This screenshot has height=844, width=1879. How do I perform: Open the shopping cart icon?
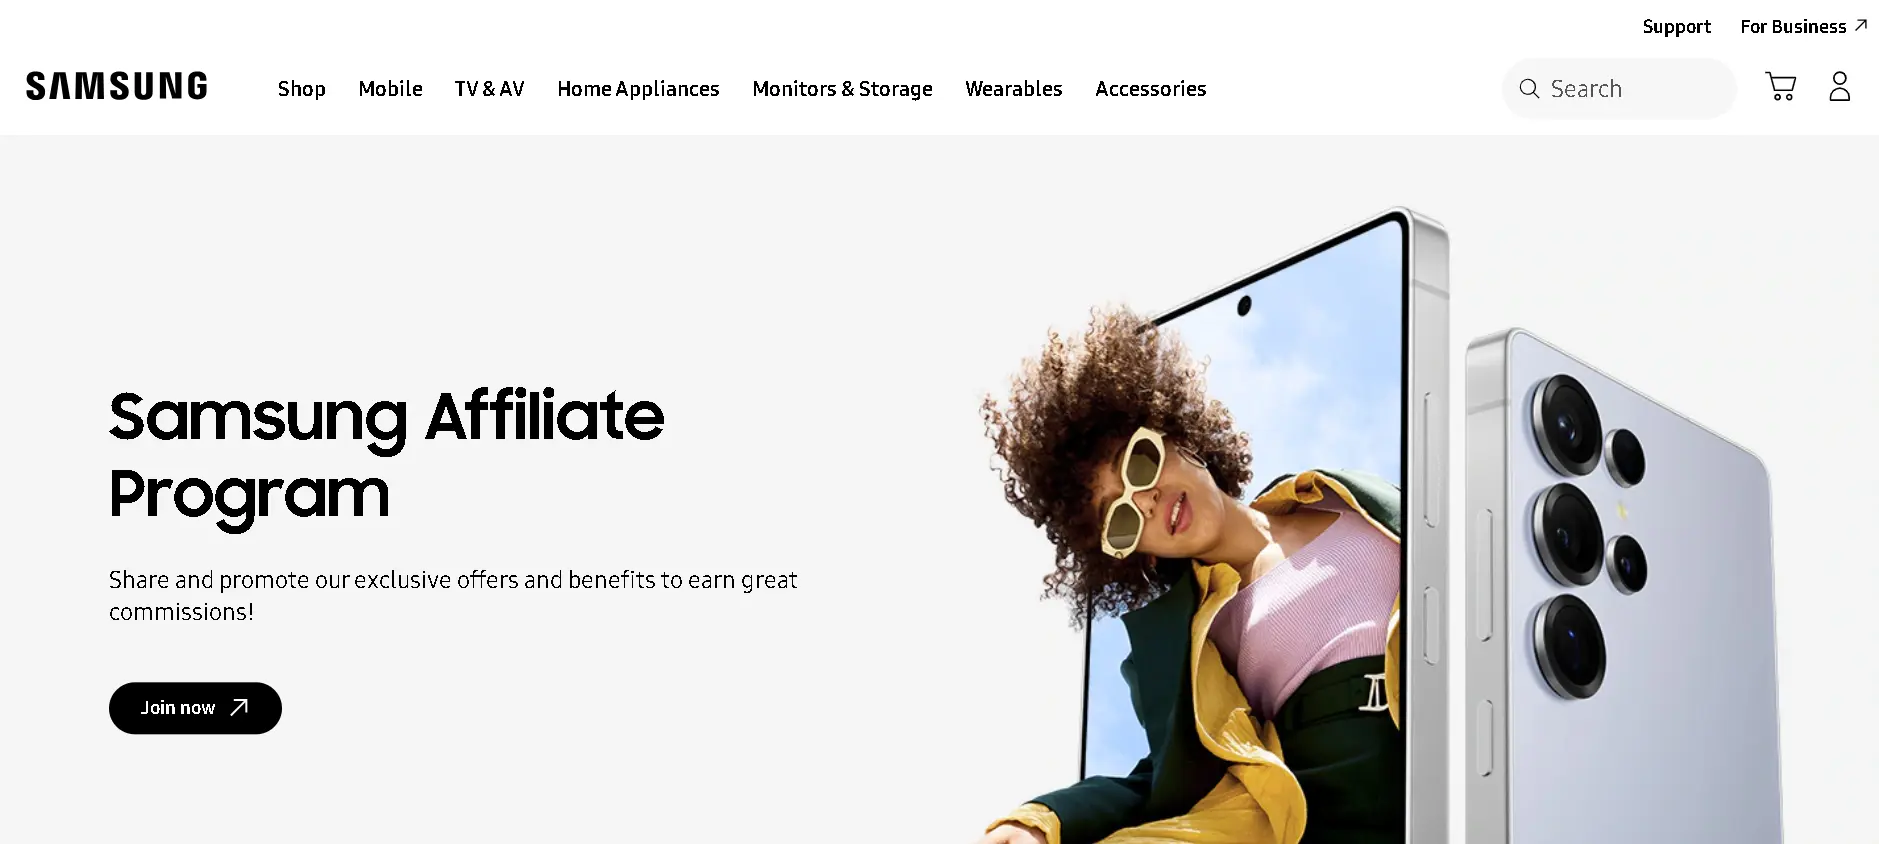1781,87
